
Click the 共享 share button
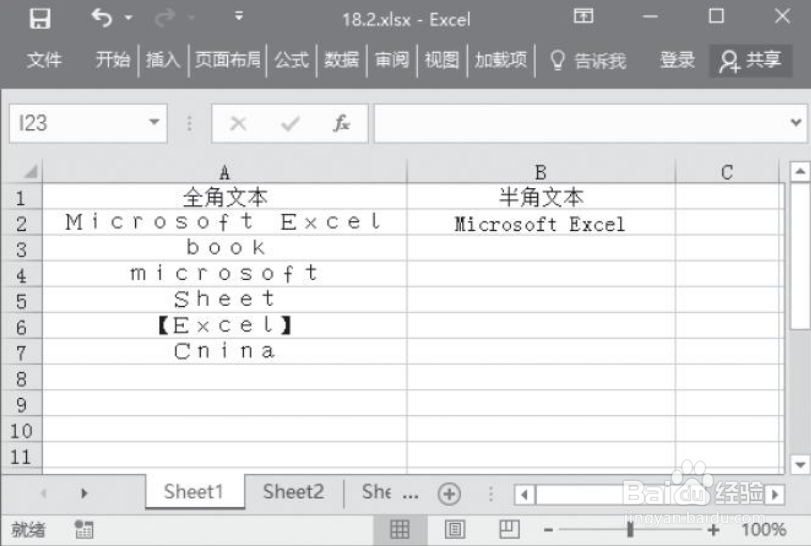tap(750, 61)
